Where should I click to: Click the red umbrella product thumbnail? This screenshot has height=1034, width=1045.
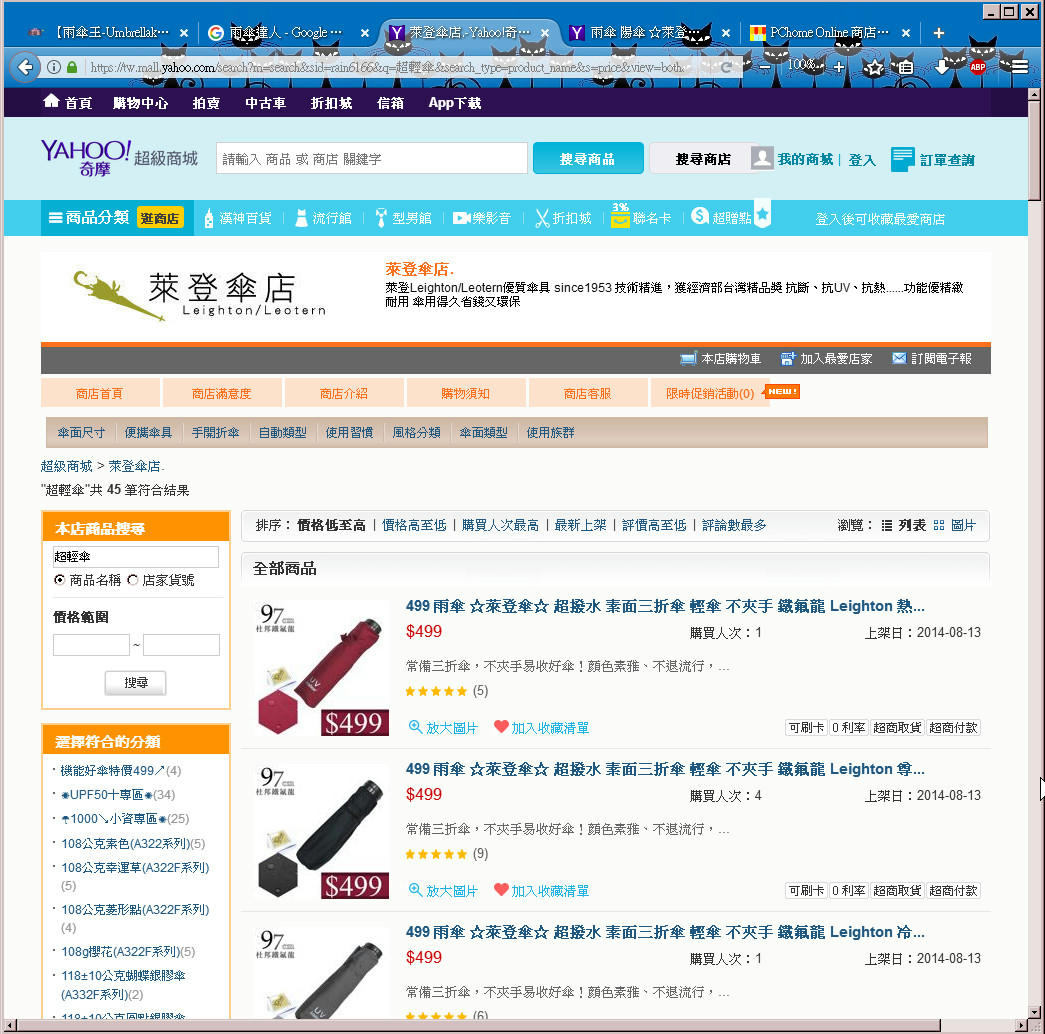[x=323, y=669]
